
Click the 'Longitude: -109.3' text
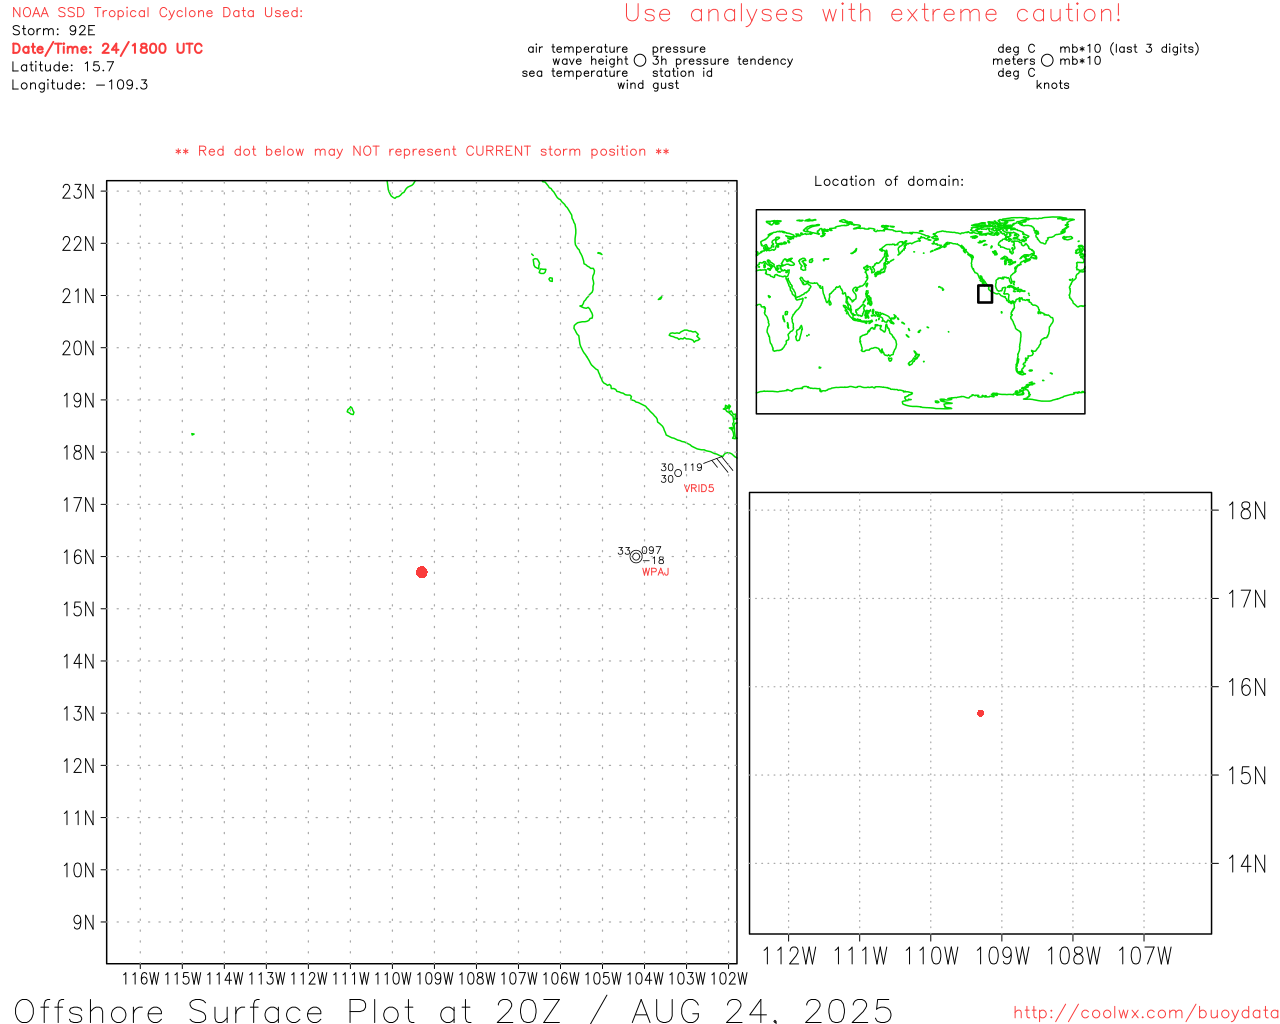(80, 85)
